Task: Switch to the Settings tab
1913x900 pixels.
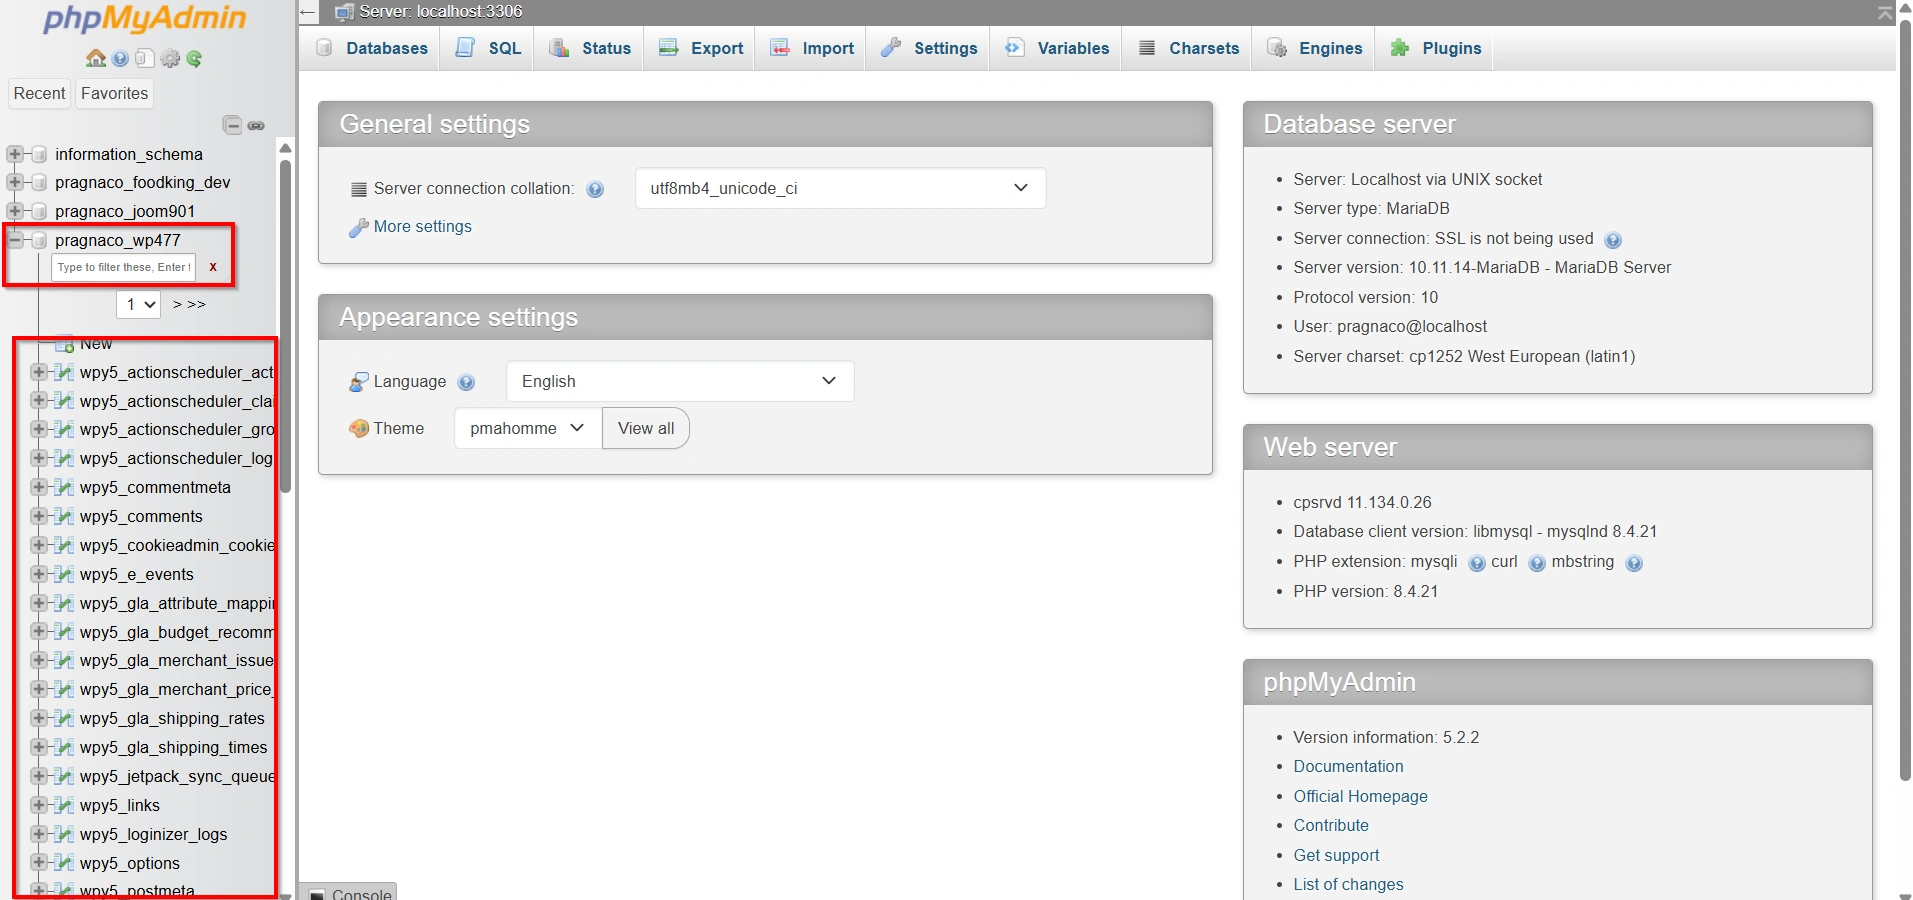Action: tap(929, 48)
